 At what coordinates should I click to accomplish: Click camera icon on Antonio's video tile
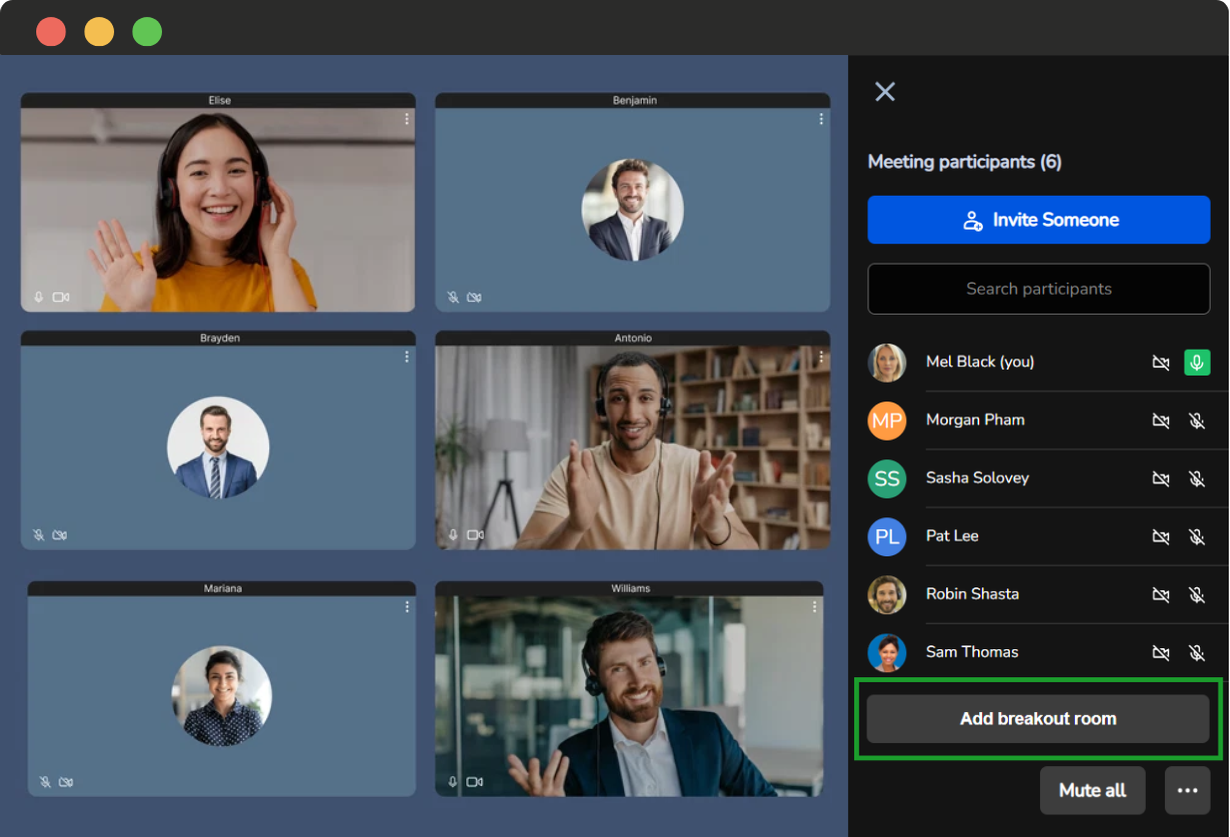point(475,535)
